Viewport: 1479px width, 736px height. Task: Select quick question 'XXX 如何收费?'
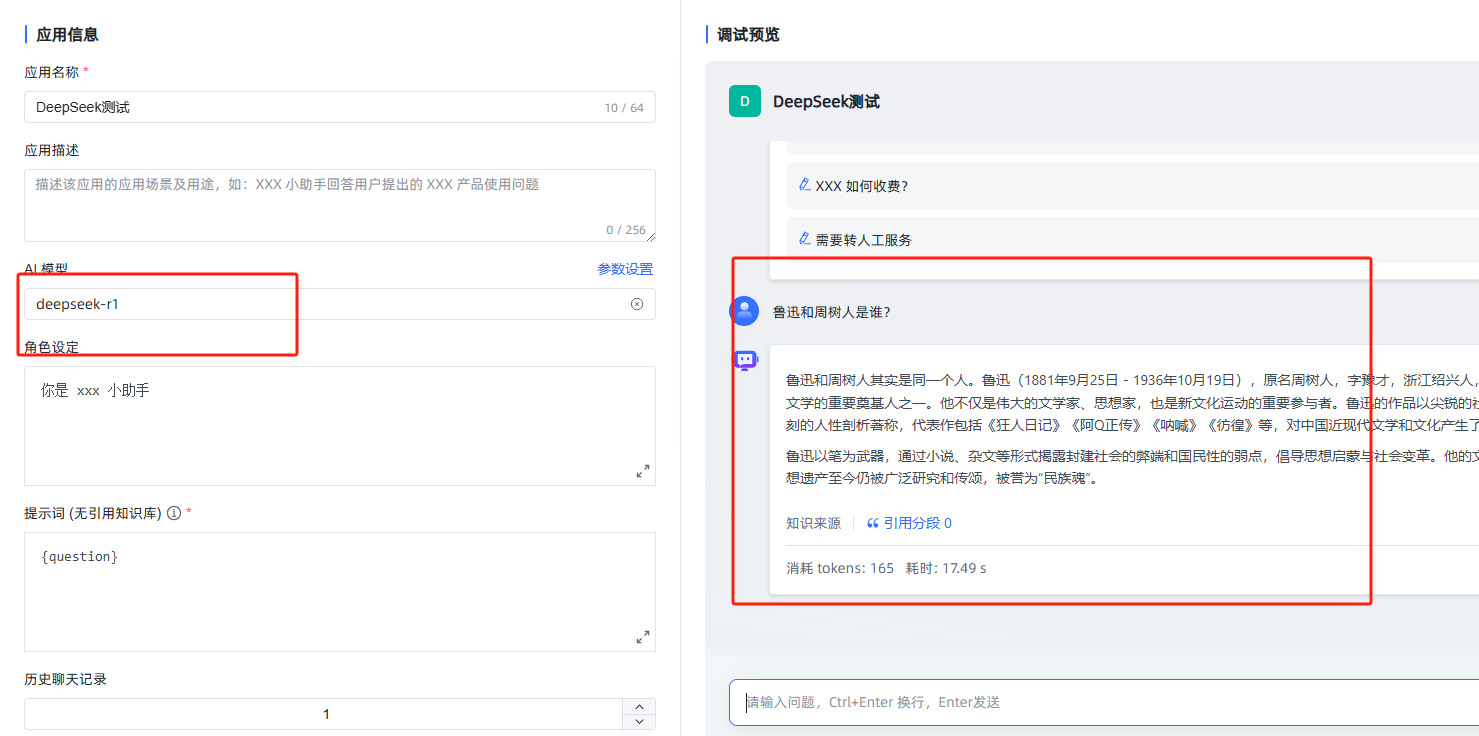(1131, 186)
